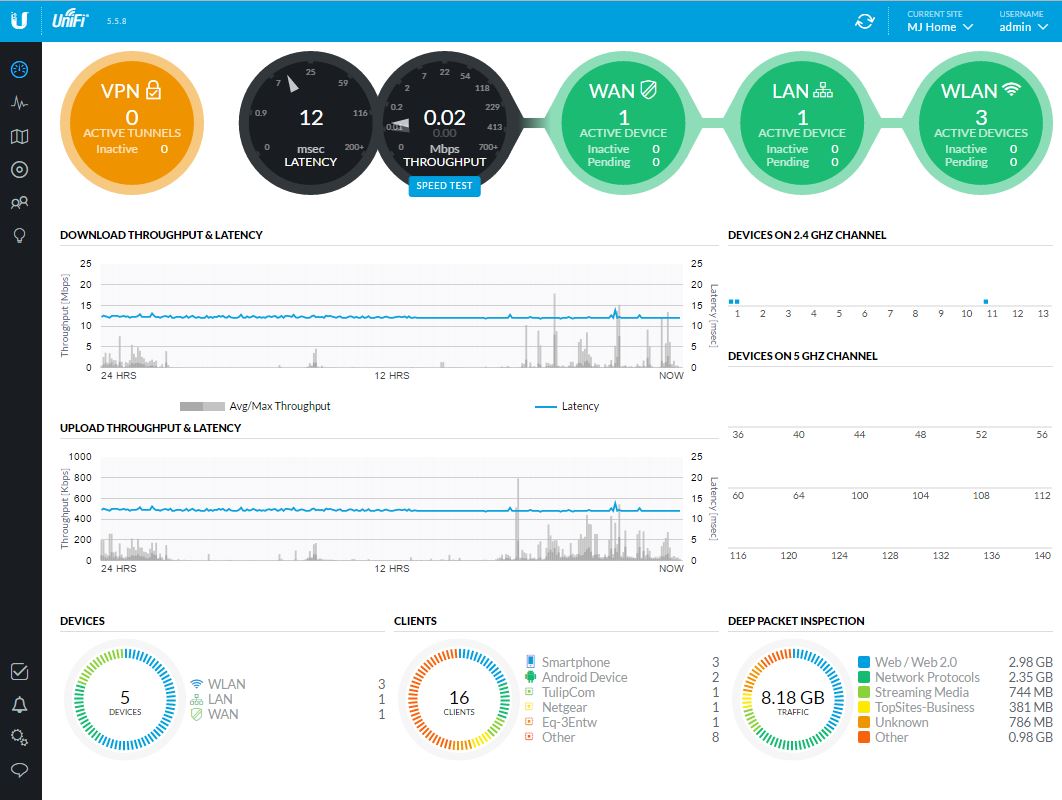
Task: Open the Statistics pulse icon in sidebar
Action: 20,103
